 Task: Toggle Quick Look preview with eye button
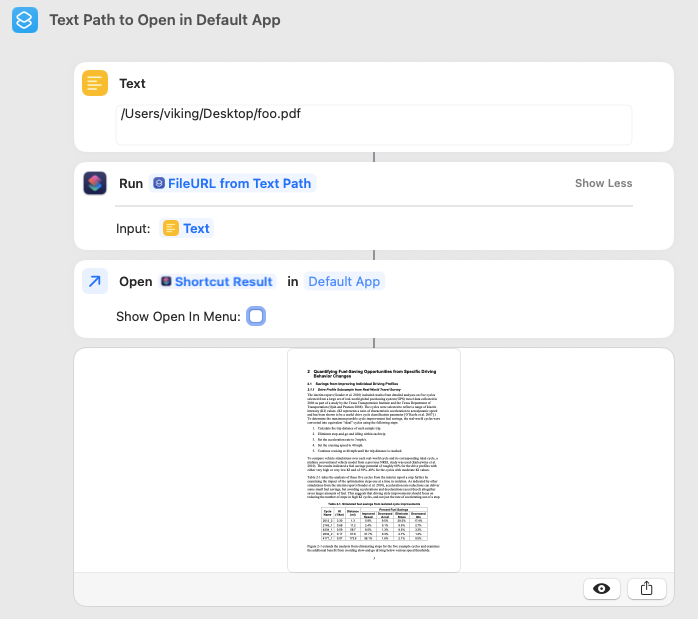pos(601,588)
